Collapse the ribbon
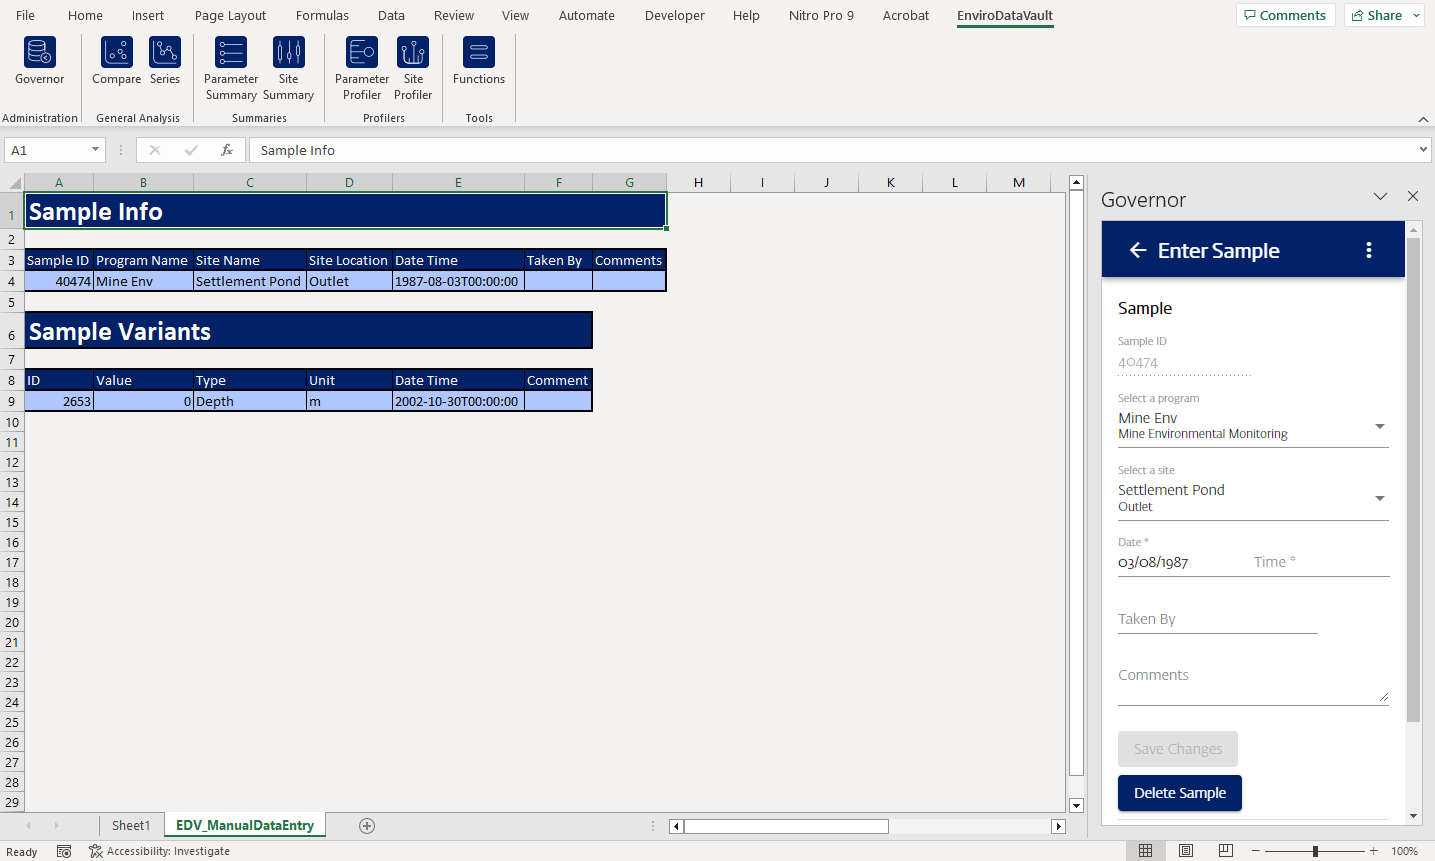 (x=1423, y=119)
